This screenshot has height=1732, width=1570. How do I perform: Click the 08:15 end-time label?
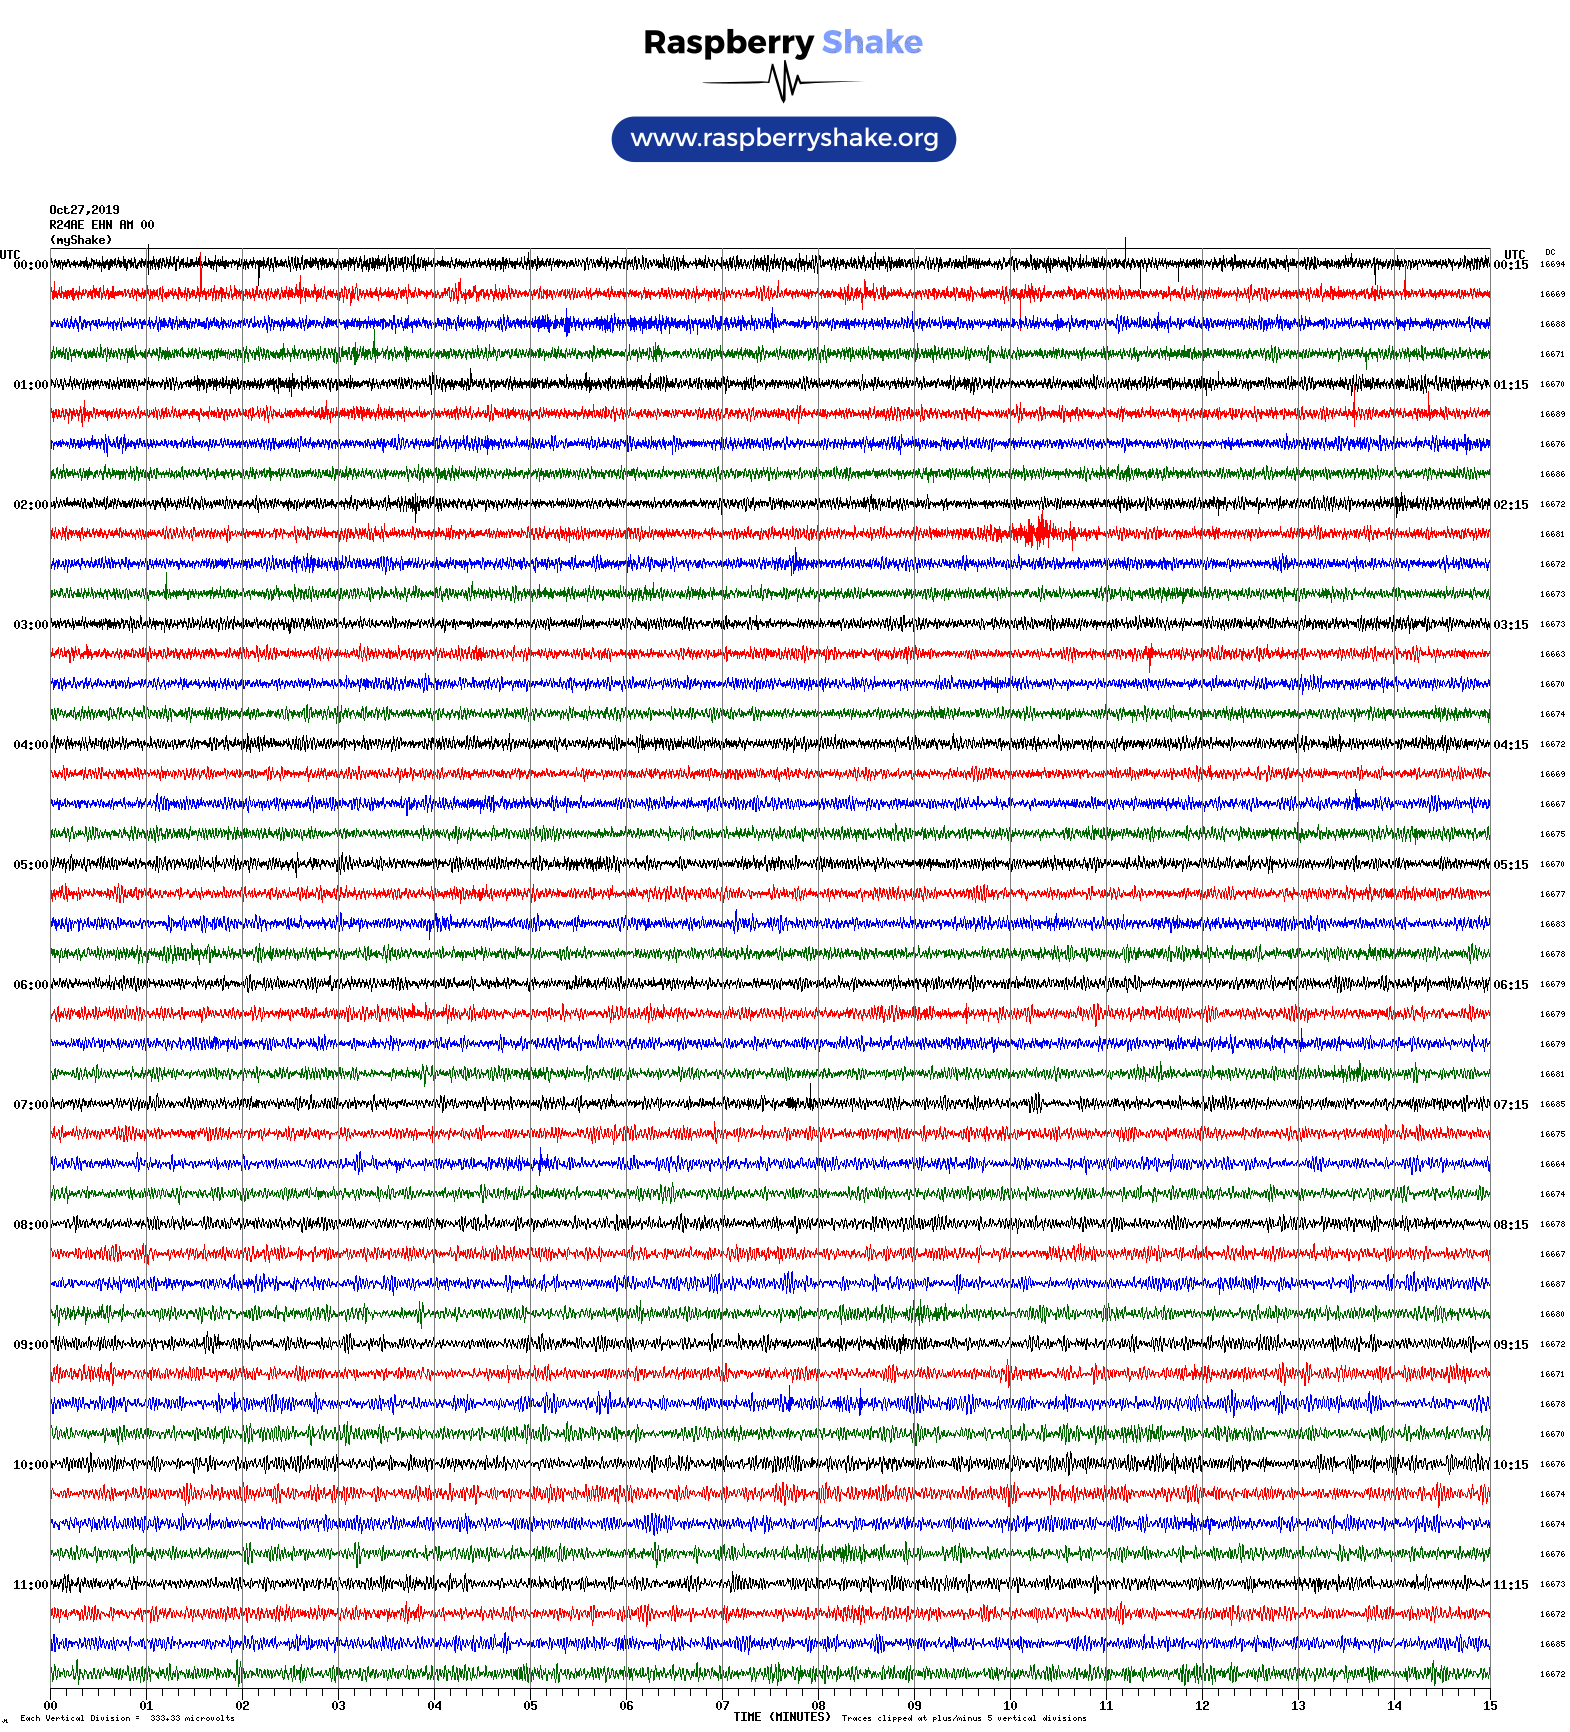[x=1511, y=1225]
